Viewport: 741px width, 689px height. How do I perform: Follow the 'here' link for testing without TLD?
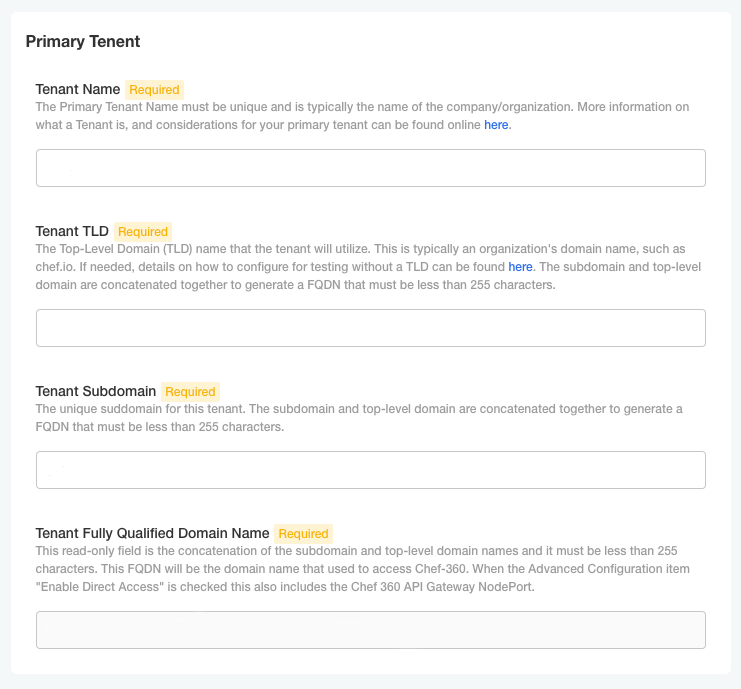(520, 267)
